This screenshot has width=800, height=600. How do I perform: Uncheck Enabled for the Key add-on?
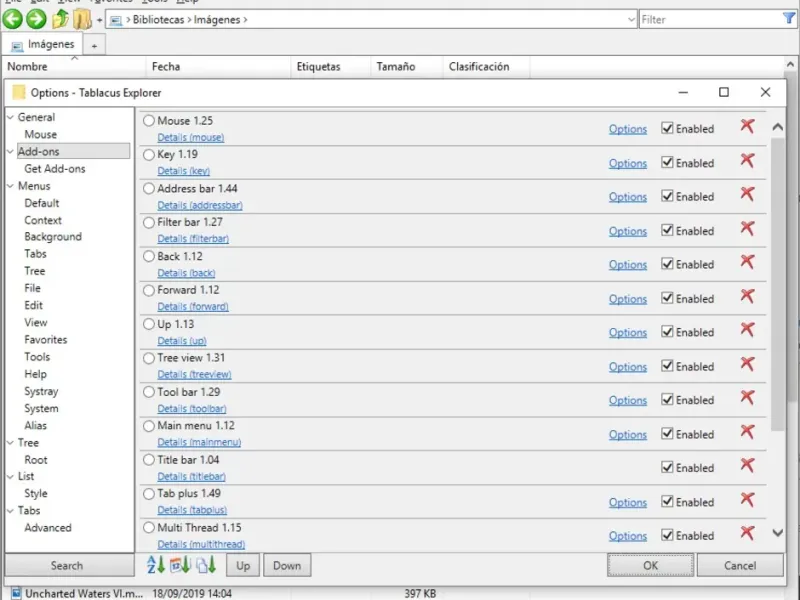(x=667, y=162)
